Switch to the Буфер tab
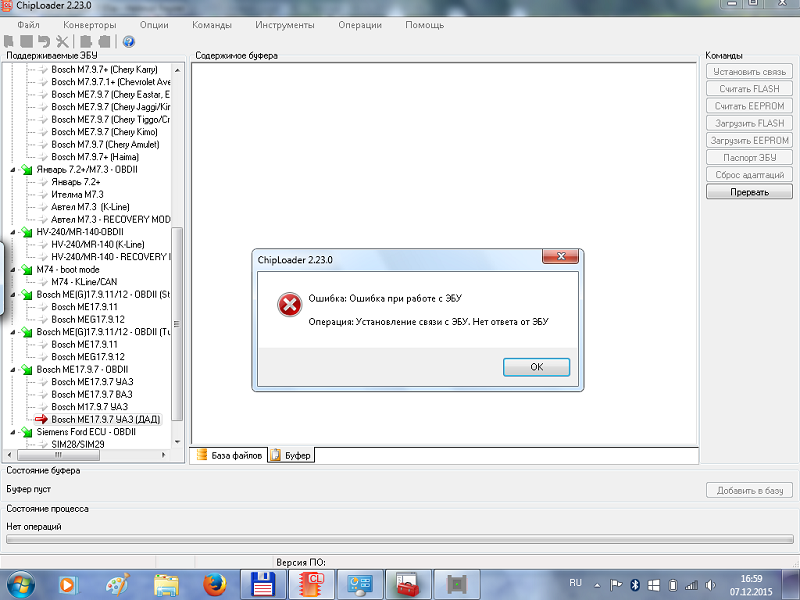The width and height of the screenshot is (800, 600). tap(292, 455)
